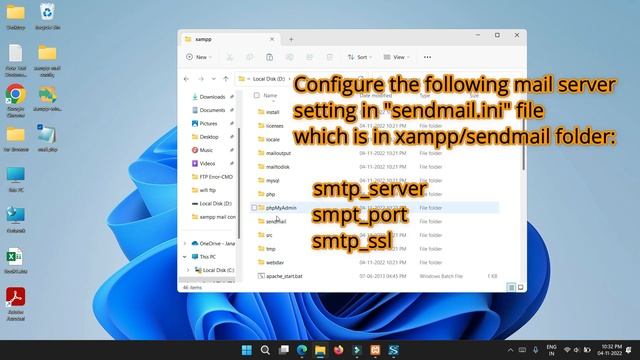Screen dimensions: 640x360
Task: Open FTP Error-CMD folder in sidebar
Action: pos(212,177)
